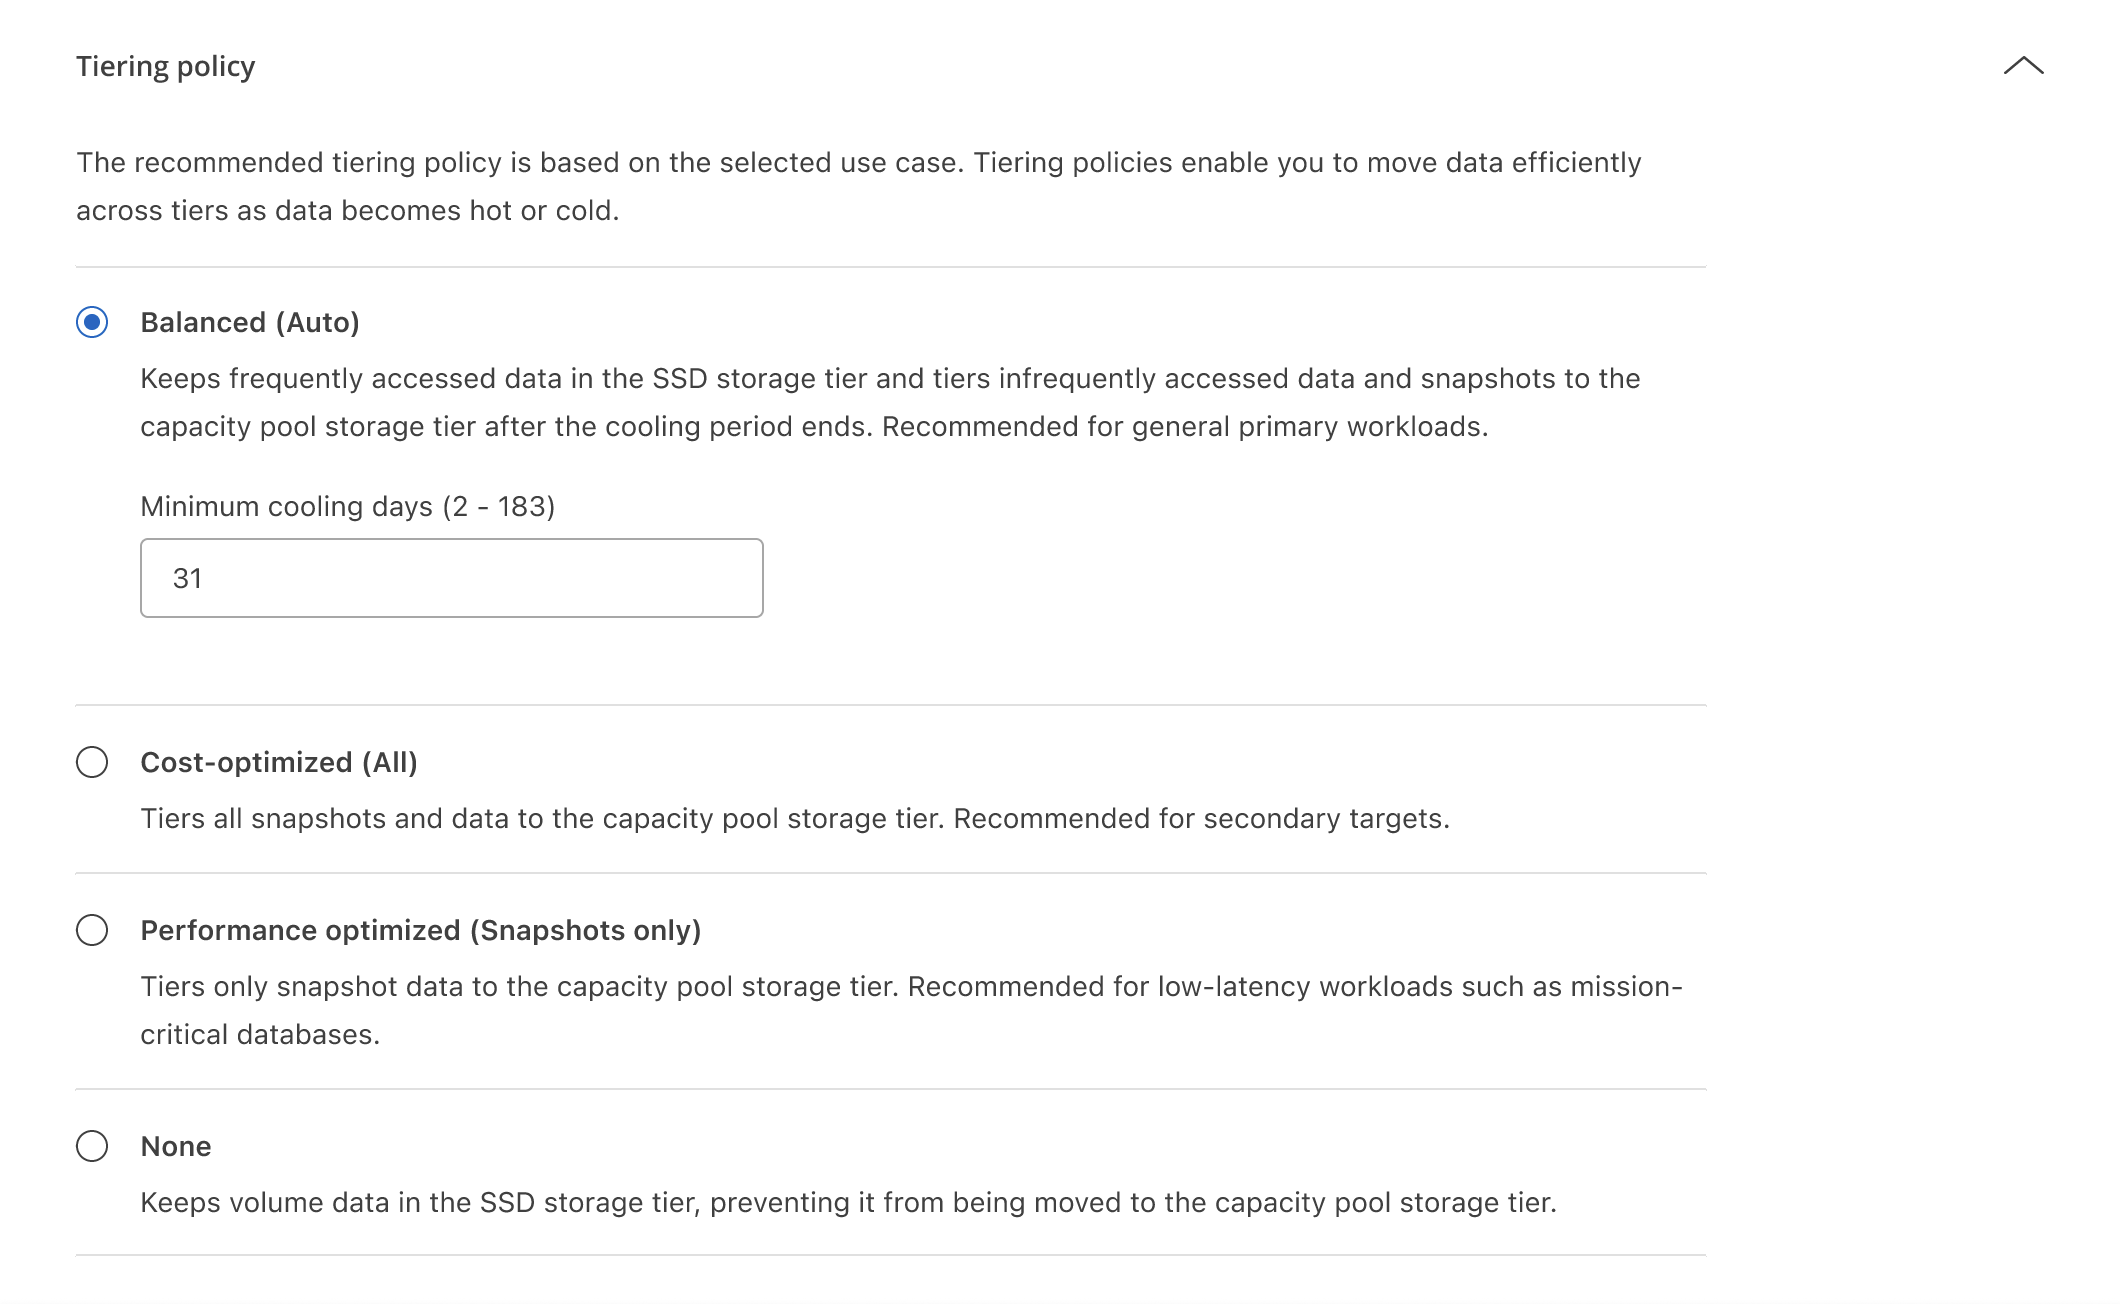Click the description mentioning low-latency workloads
Screen dimensions: 2120x1304
910,986
